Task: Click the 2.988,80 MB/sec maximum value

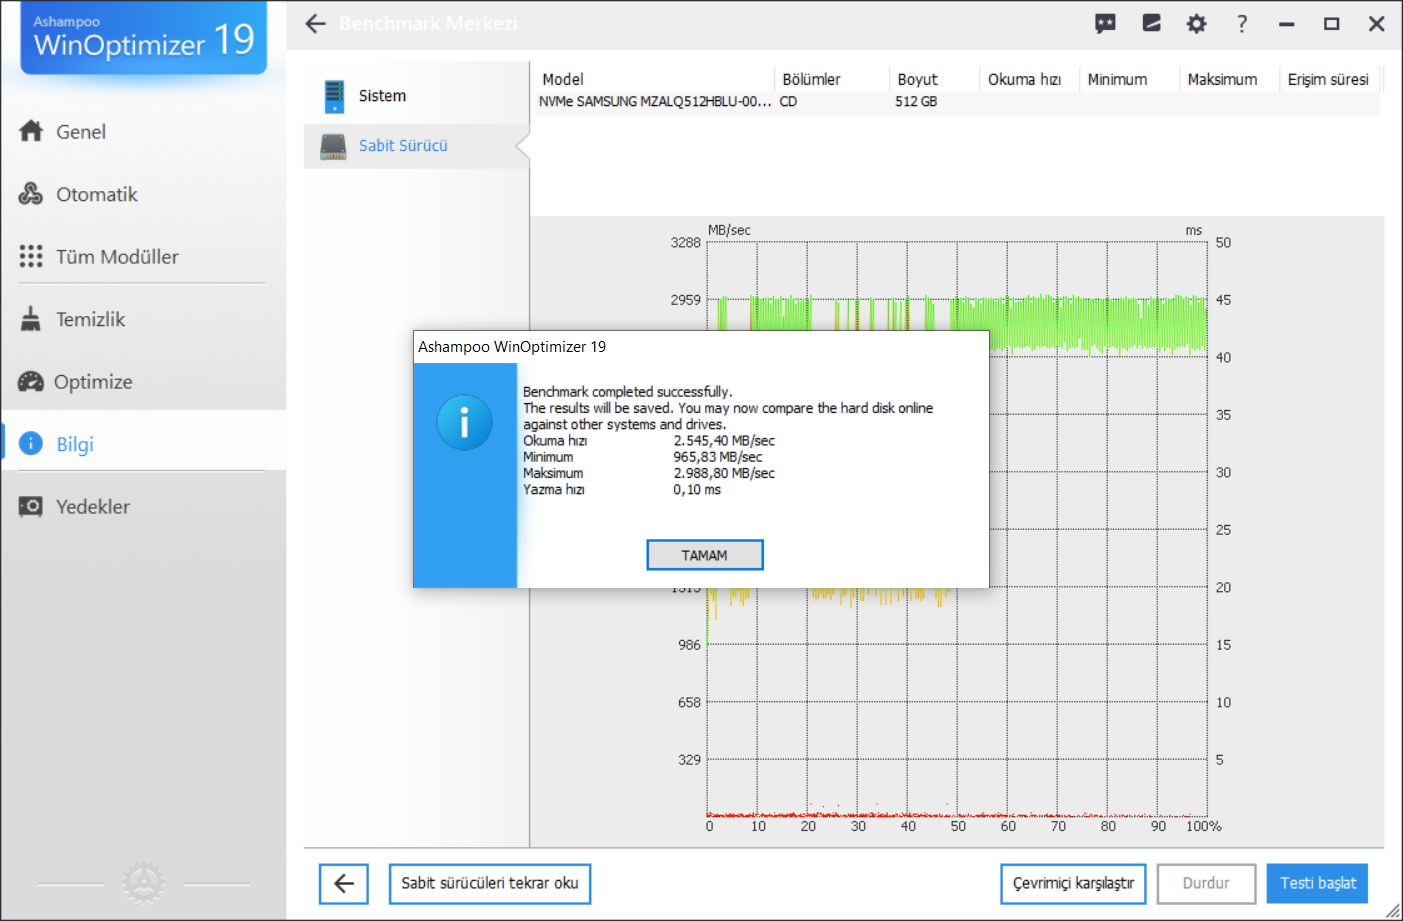Action: [724, 473]
